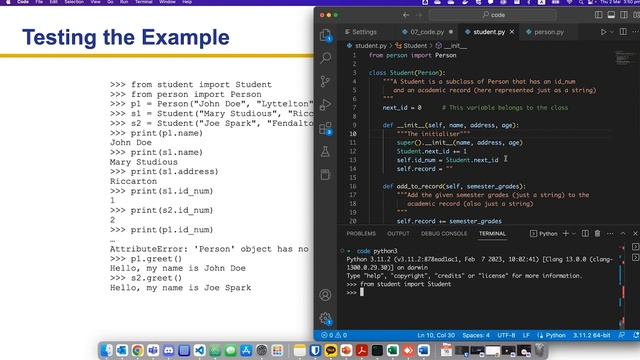
Task: Click Ln 10, Col 30 go-to-line
Action: [x=436, y=335]
